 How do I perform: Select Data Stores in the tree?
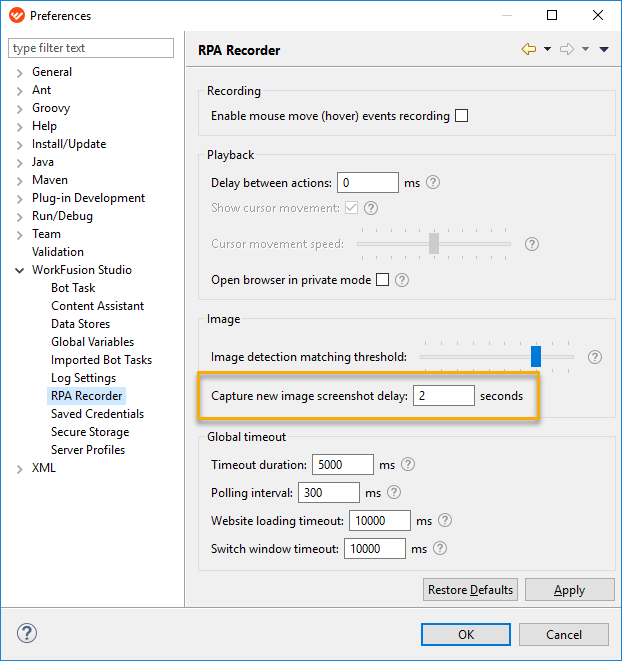click(81, 324)
